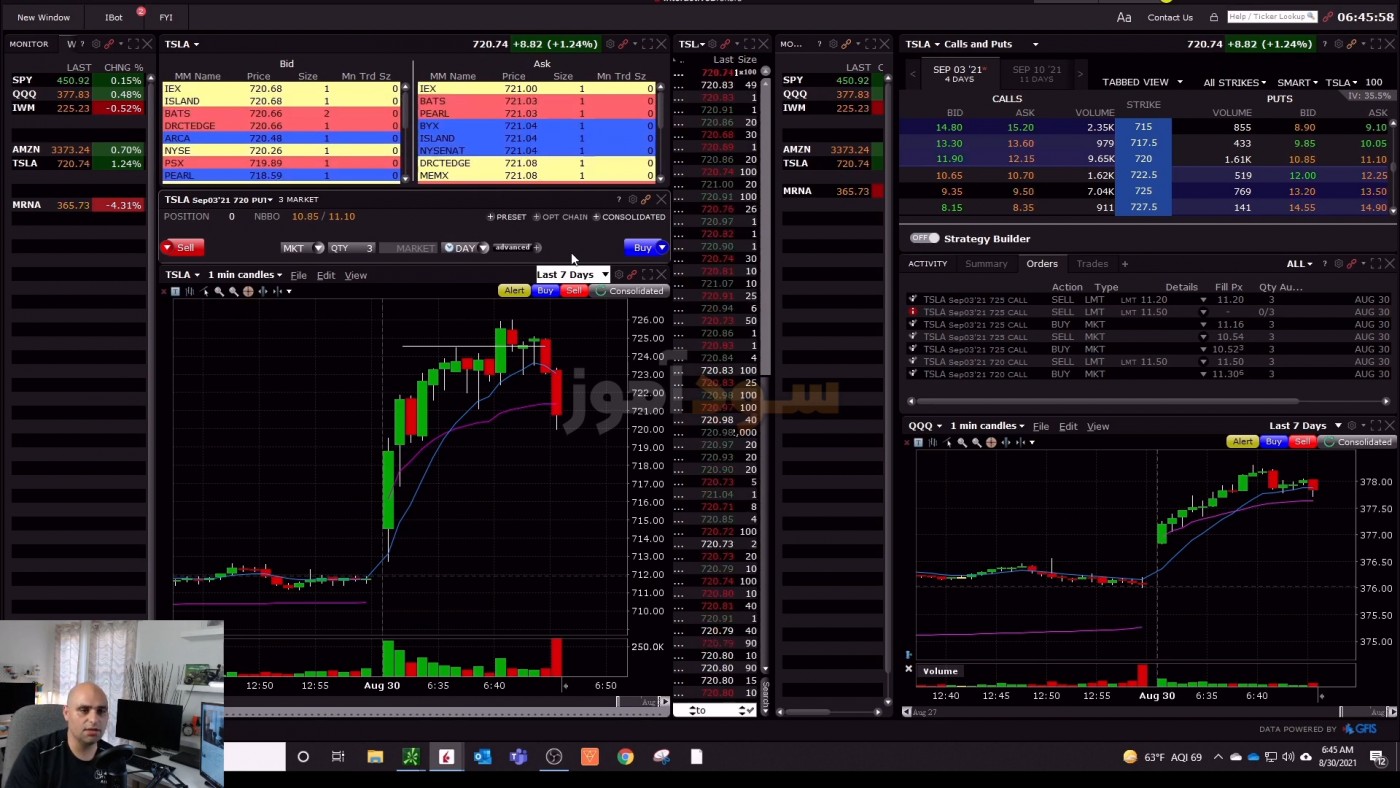Expand the PRESET section in order entry

tap(507, 217)
